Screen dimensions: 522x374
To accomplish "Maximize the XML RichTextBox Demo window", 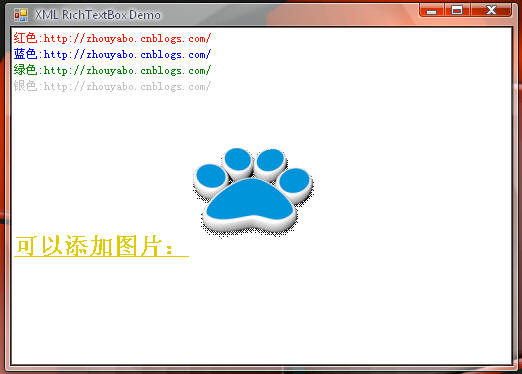I will pos(457,10).
